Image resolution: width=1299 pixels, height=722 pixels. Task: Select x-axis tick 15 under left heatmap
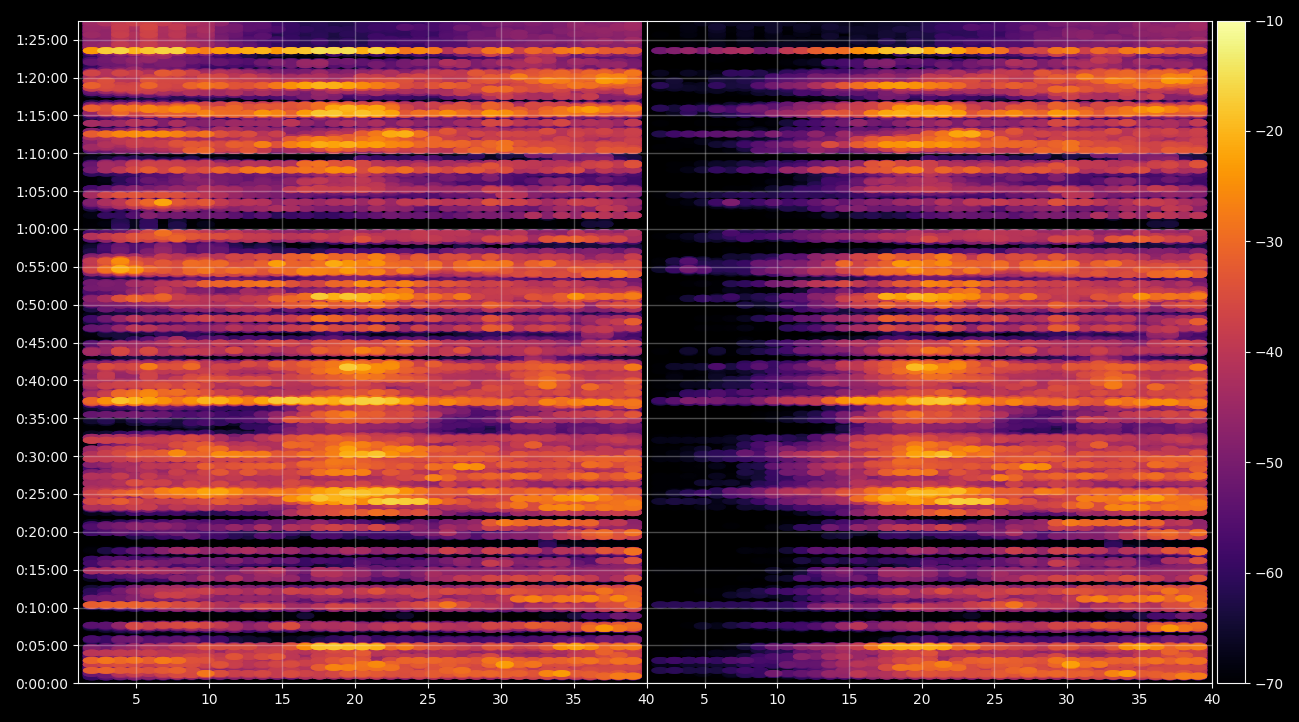click(x=282, y=699)
